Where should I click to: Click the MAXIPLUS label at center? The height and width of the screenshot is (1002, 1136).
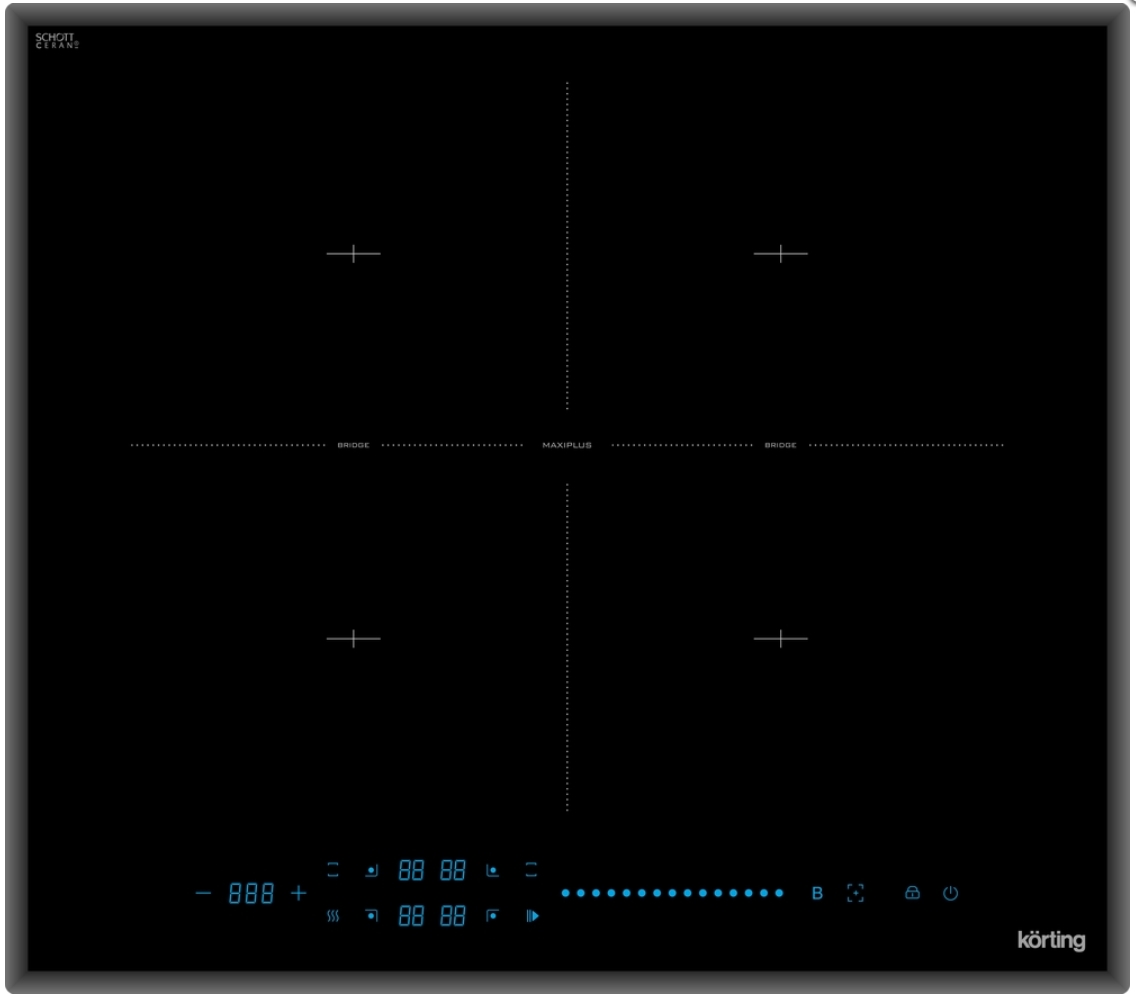click(x=567, y=445)
